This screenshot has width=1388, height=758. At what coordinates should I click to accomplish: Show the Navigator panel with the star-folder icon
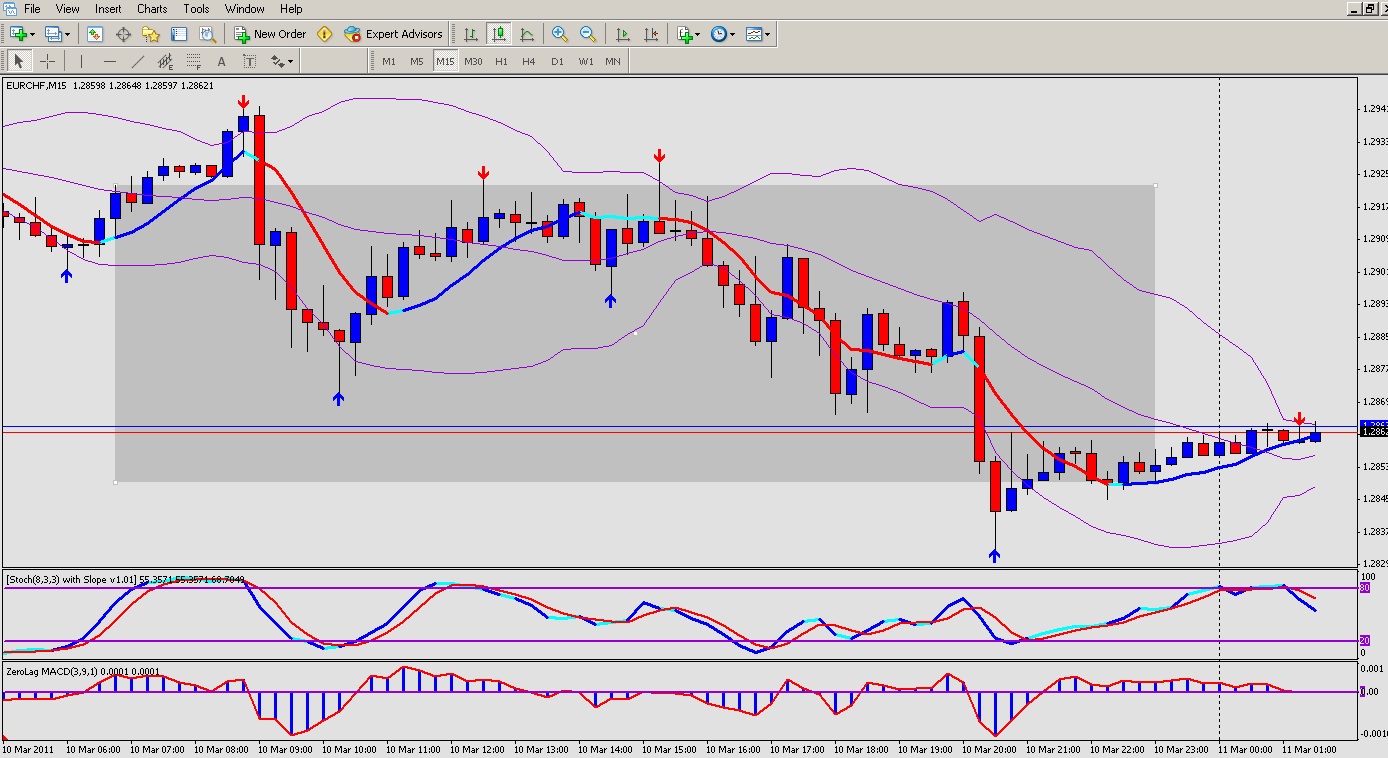(151, 34)
